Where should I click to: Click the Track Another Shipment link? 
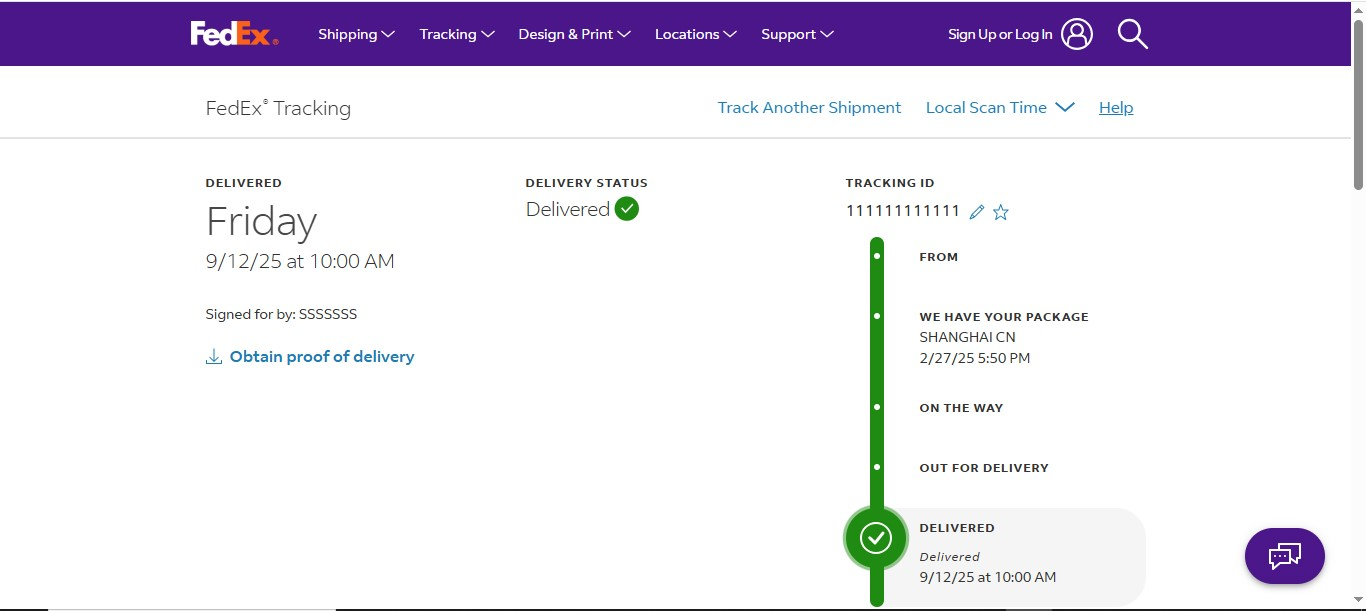[808, 107]
